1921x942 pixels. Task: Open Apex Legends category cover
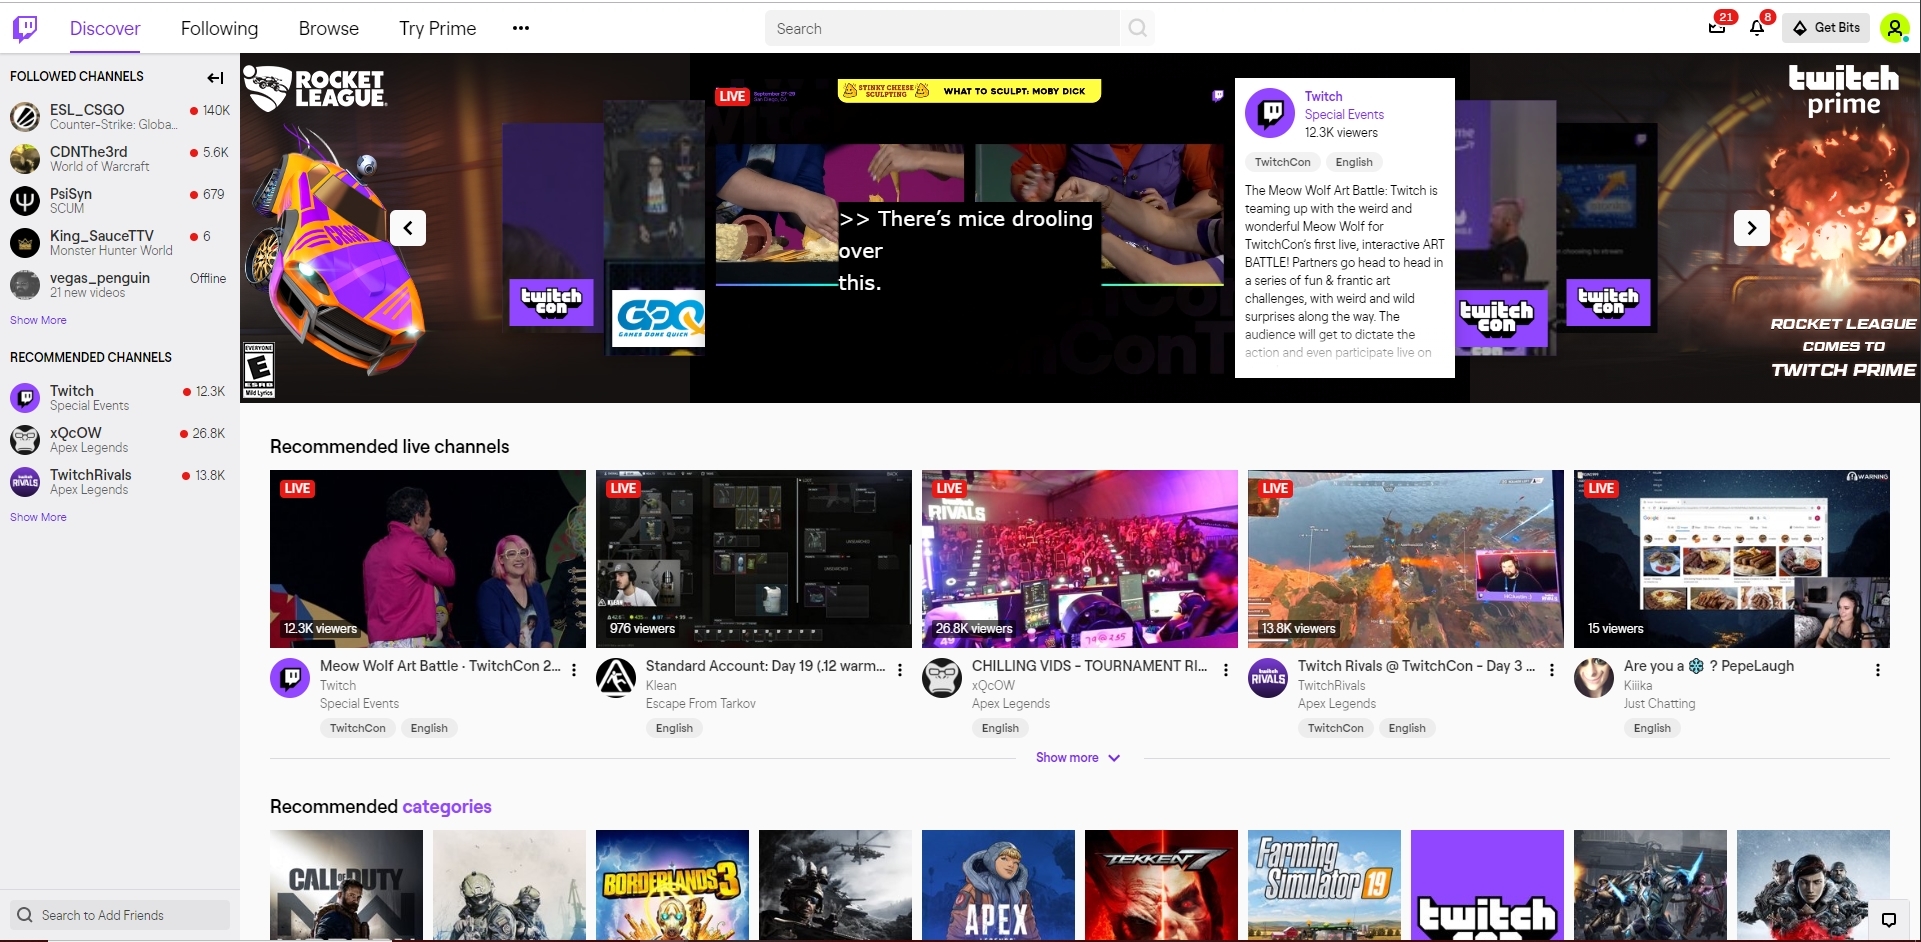click(998, 885)
